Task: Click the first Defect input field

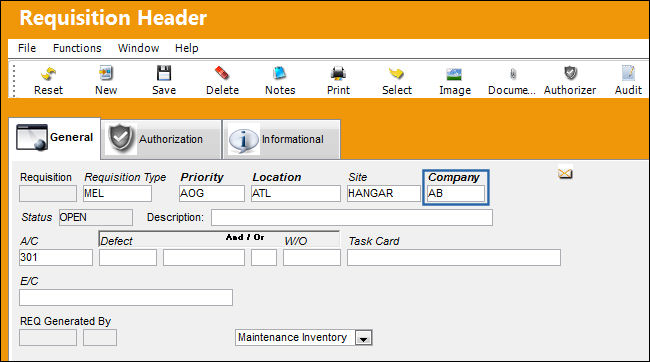Action: pos(128,258)
